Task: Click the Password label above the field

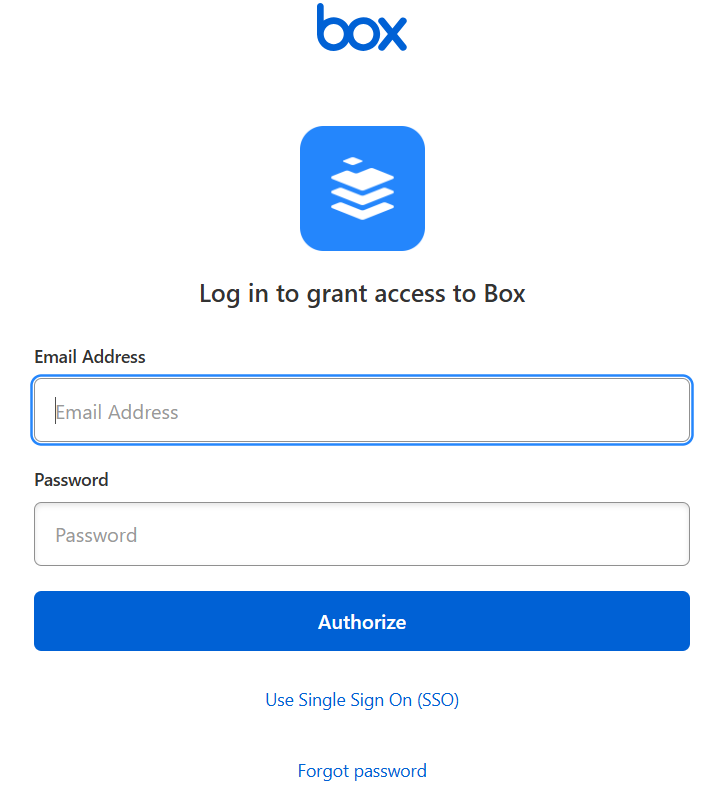Action: point(71,480)
